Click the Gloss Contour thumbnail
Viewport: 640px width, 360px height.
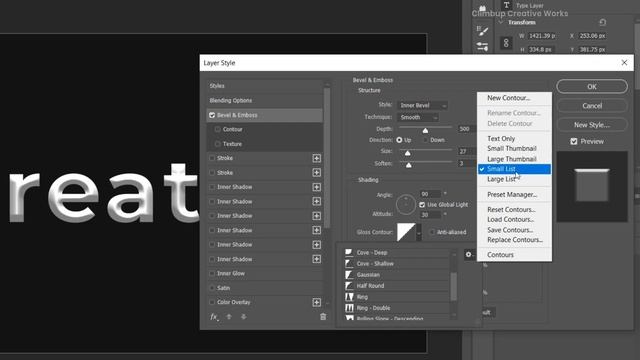406,232
